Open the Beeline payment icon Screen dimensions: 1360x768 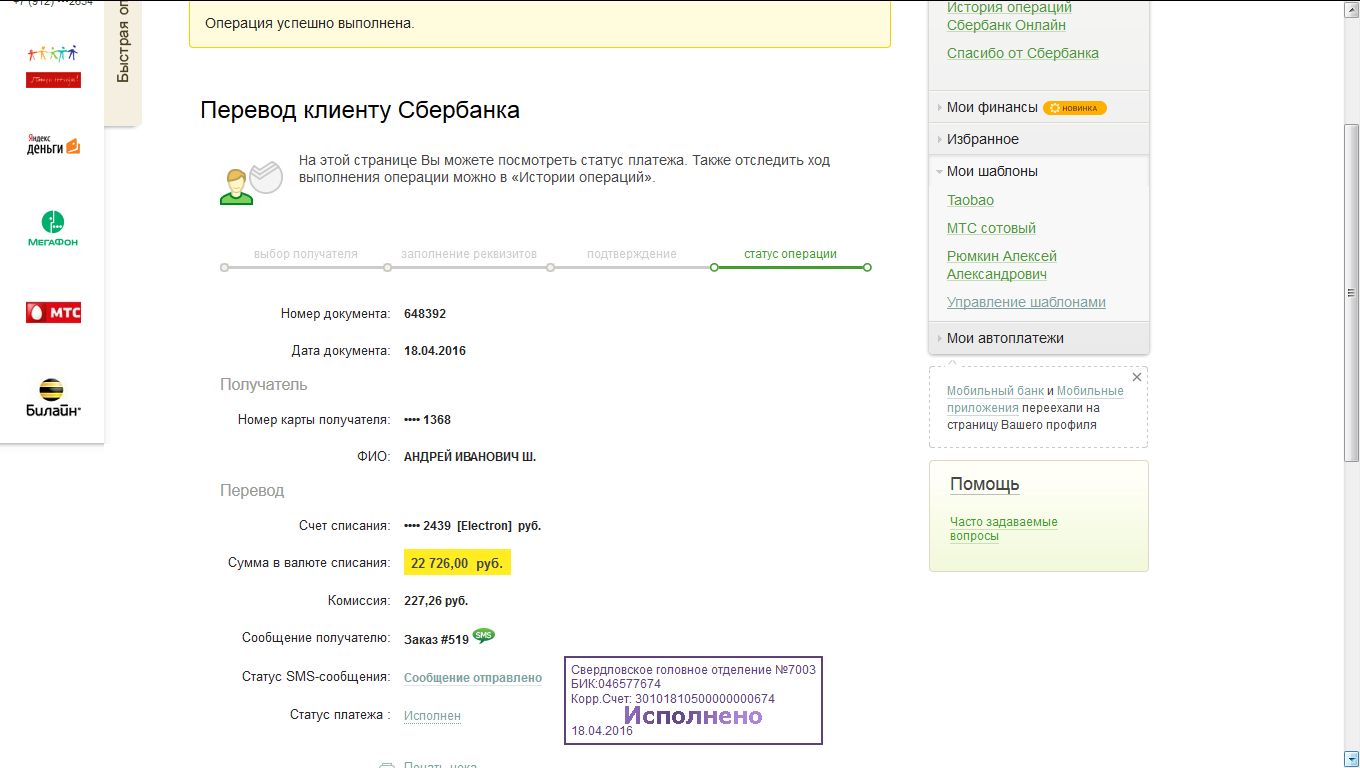pos(53,397)
